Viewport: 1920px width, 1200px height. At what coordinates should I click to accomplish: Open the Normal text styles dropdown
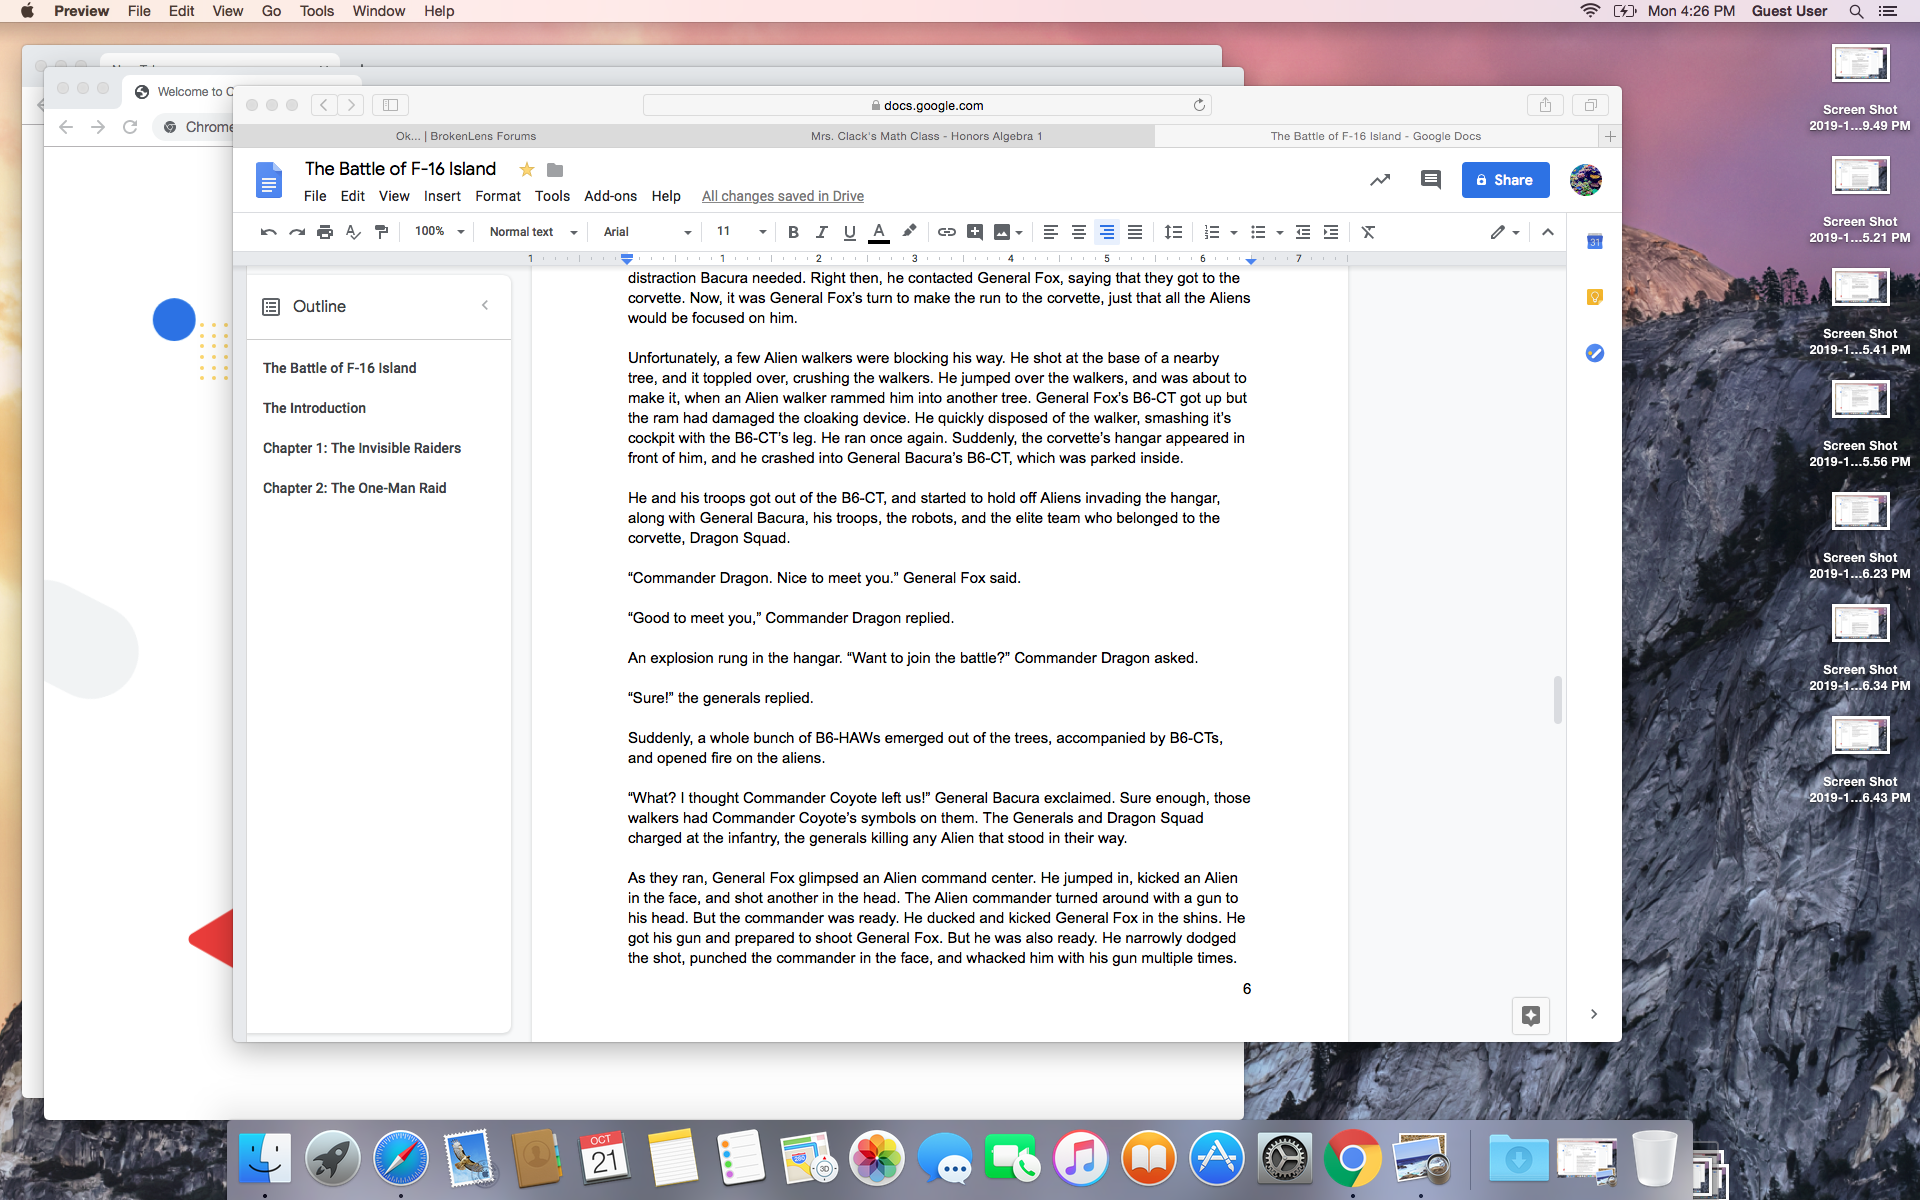534,232
